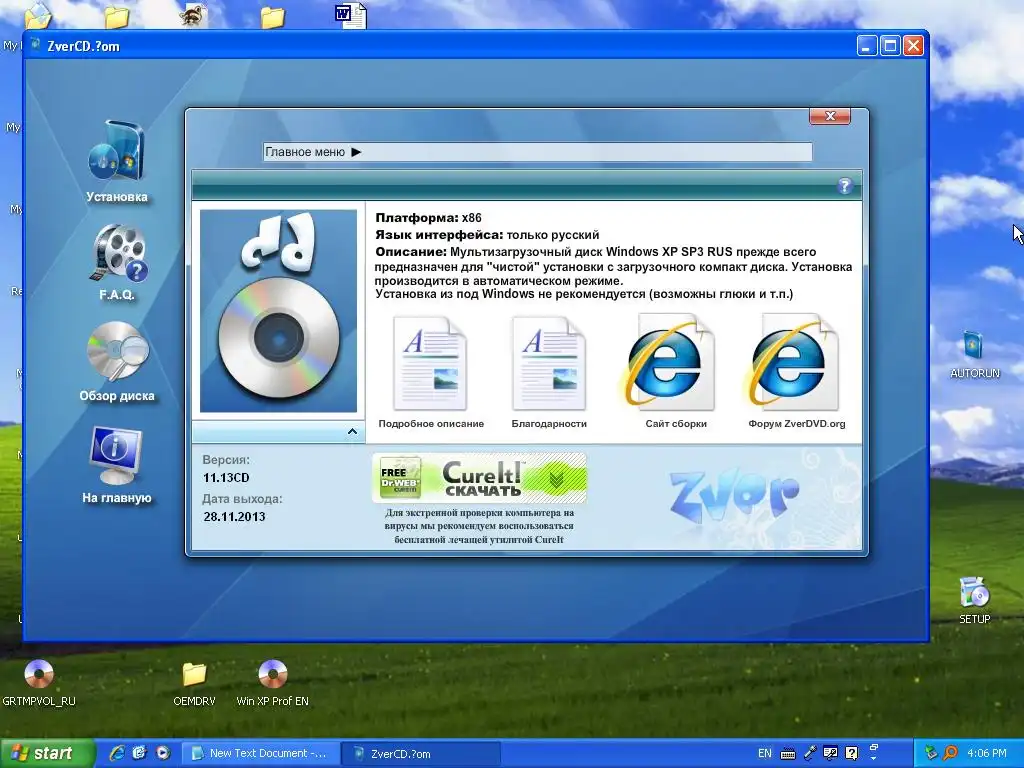Click the blue help question mark icon
This screenshot has width=1024, height=768.
[844, 186]
